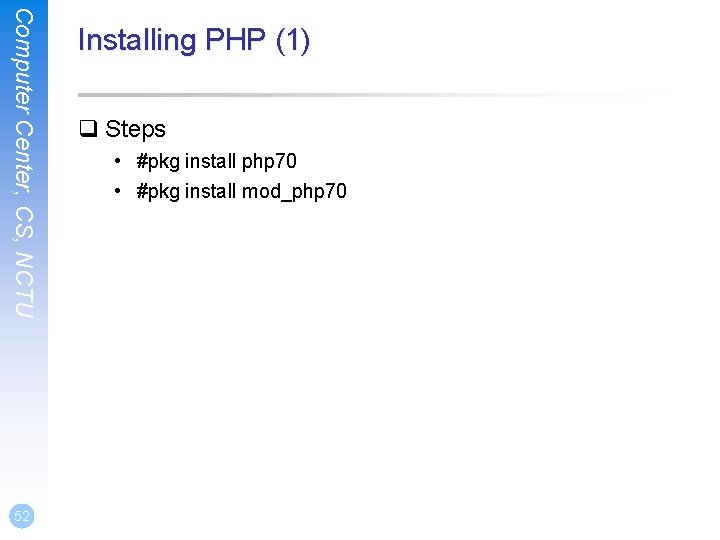Click the gray horizontal divider under the title
The width and height of the screenshot is (720, 540).
pos(374,95)
